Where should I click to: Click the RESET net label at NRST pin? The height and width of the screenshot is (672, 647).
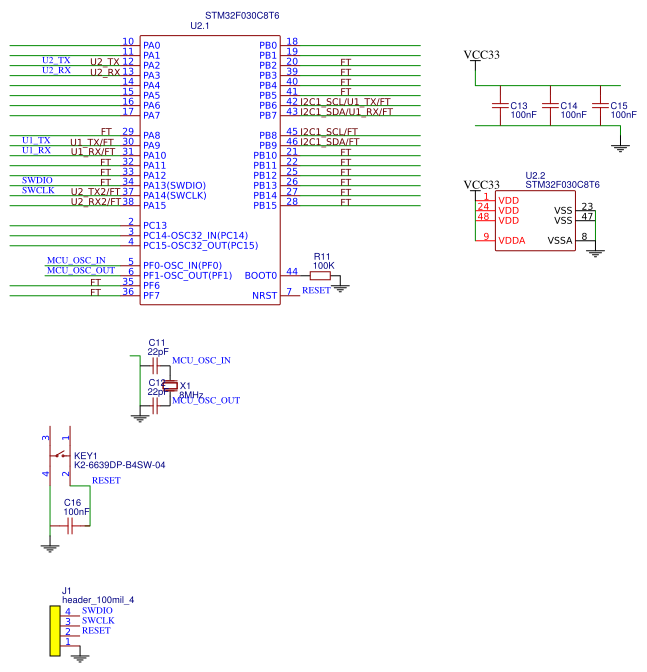coord(316,291)
